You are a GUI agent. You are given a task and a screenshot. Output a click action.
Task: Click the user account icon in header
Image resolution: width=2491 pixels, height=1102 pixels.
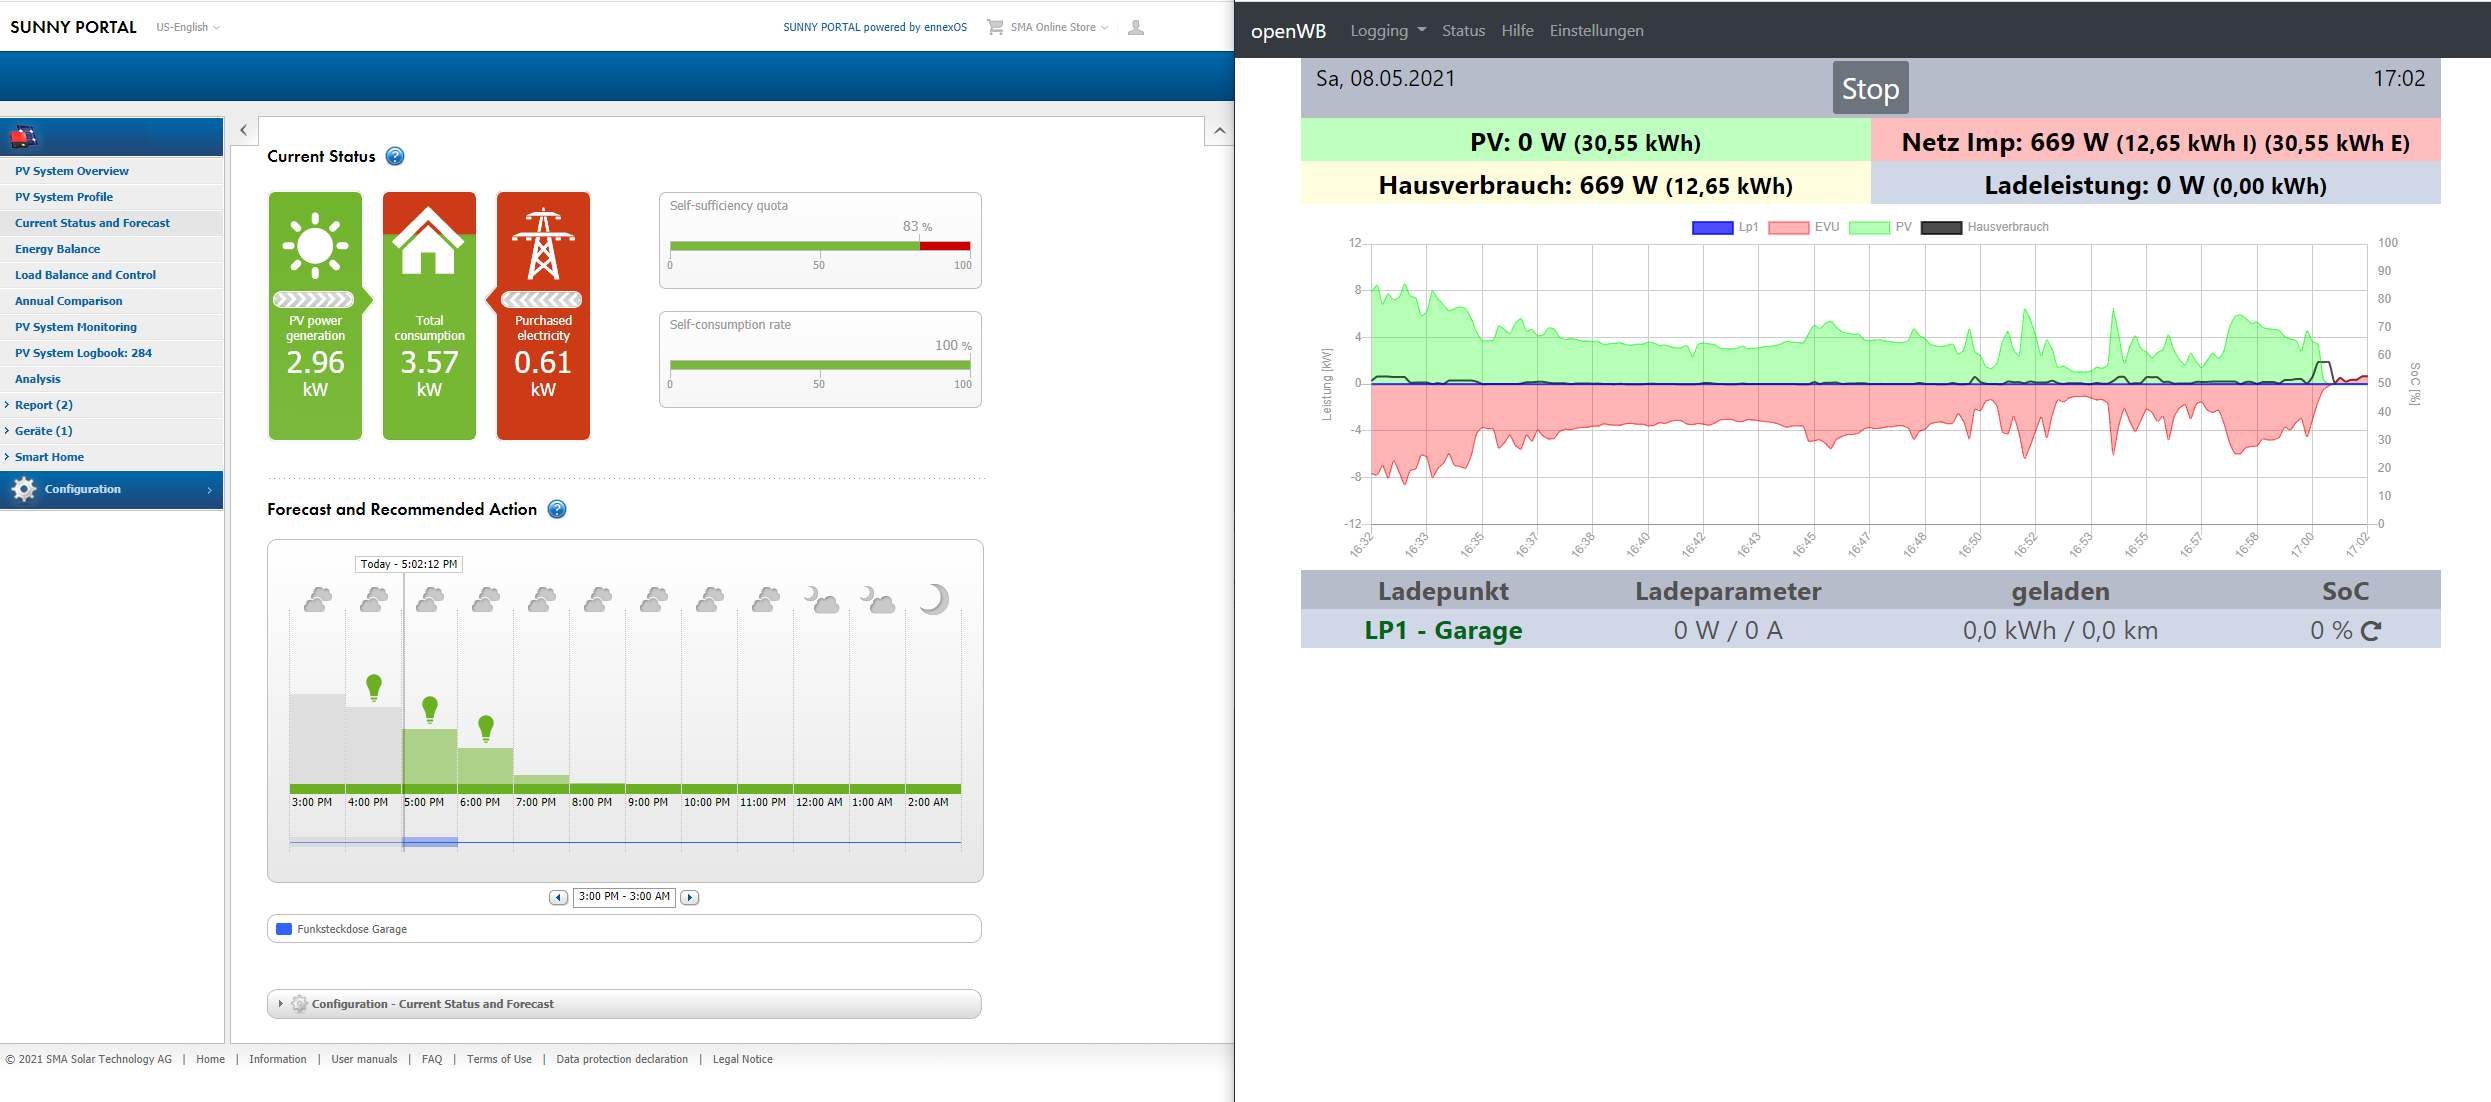[1135, 27]
